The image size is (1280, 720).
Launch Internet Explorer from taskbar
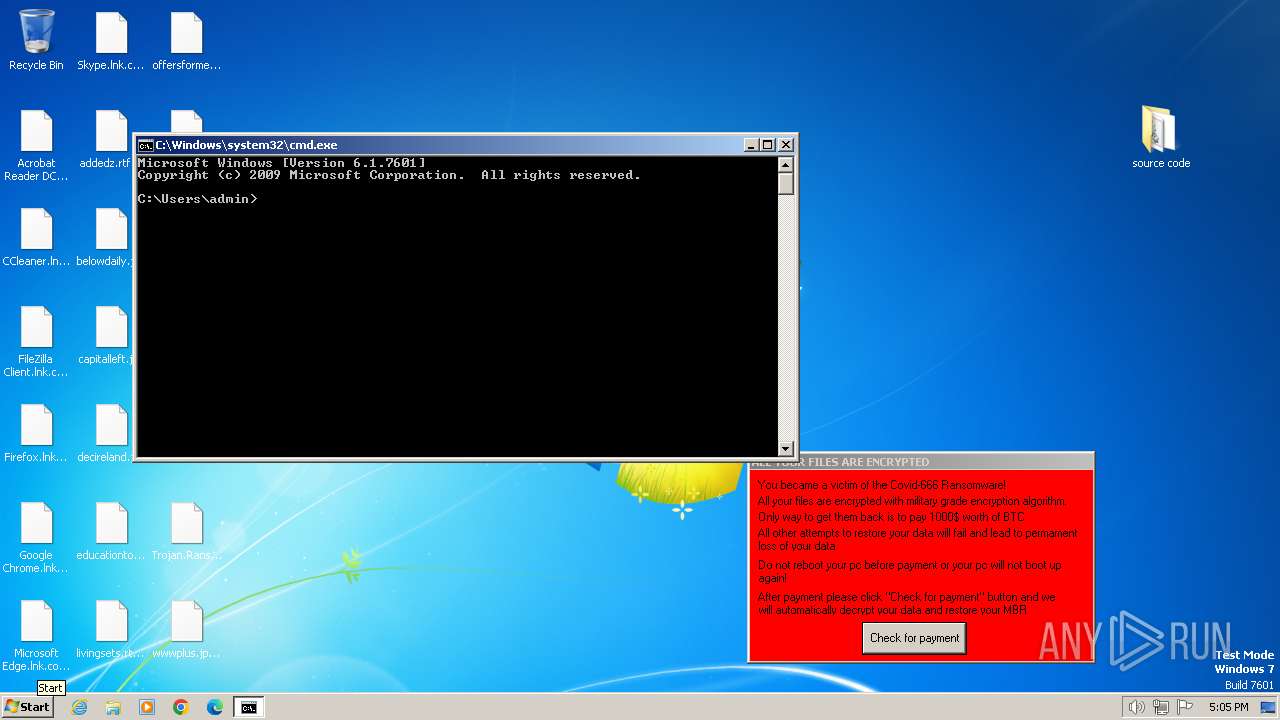click(x=79, y=707)
